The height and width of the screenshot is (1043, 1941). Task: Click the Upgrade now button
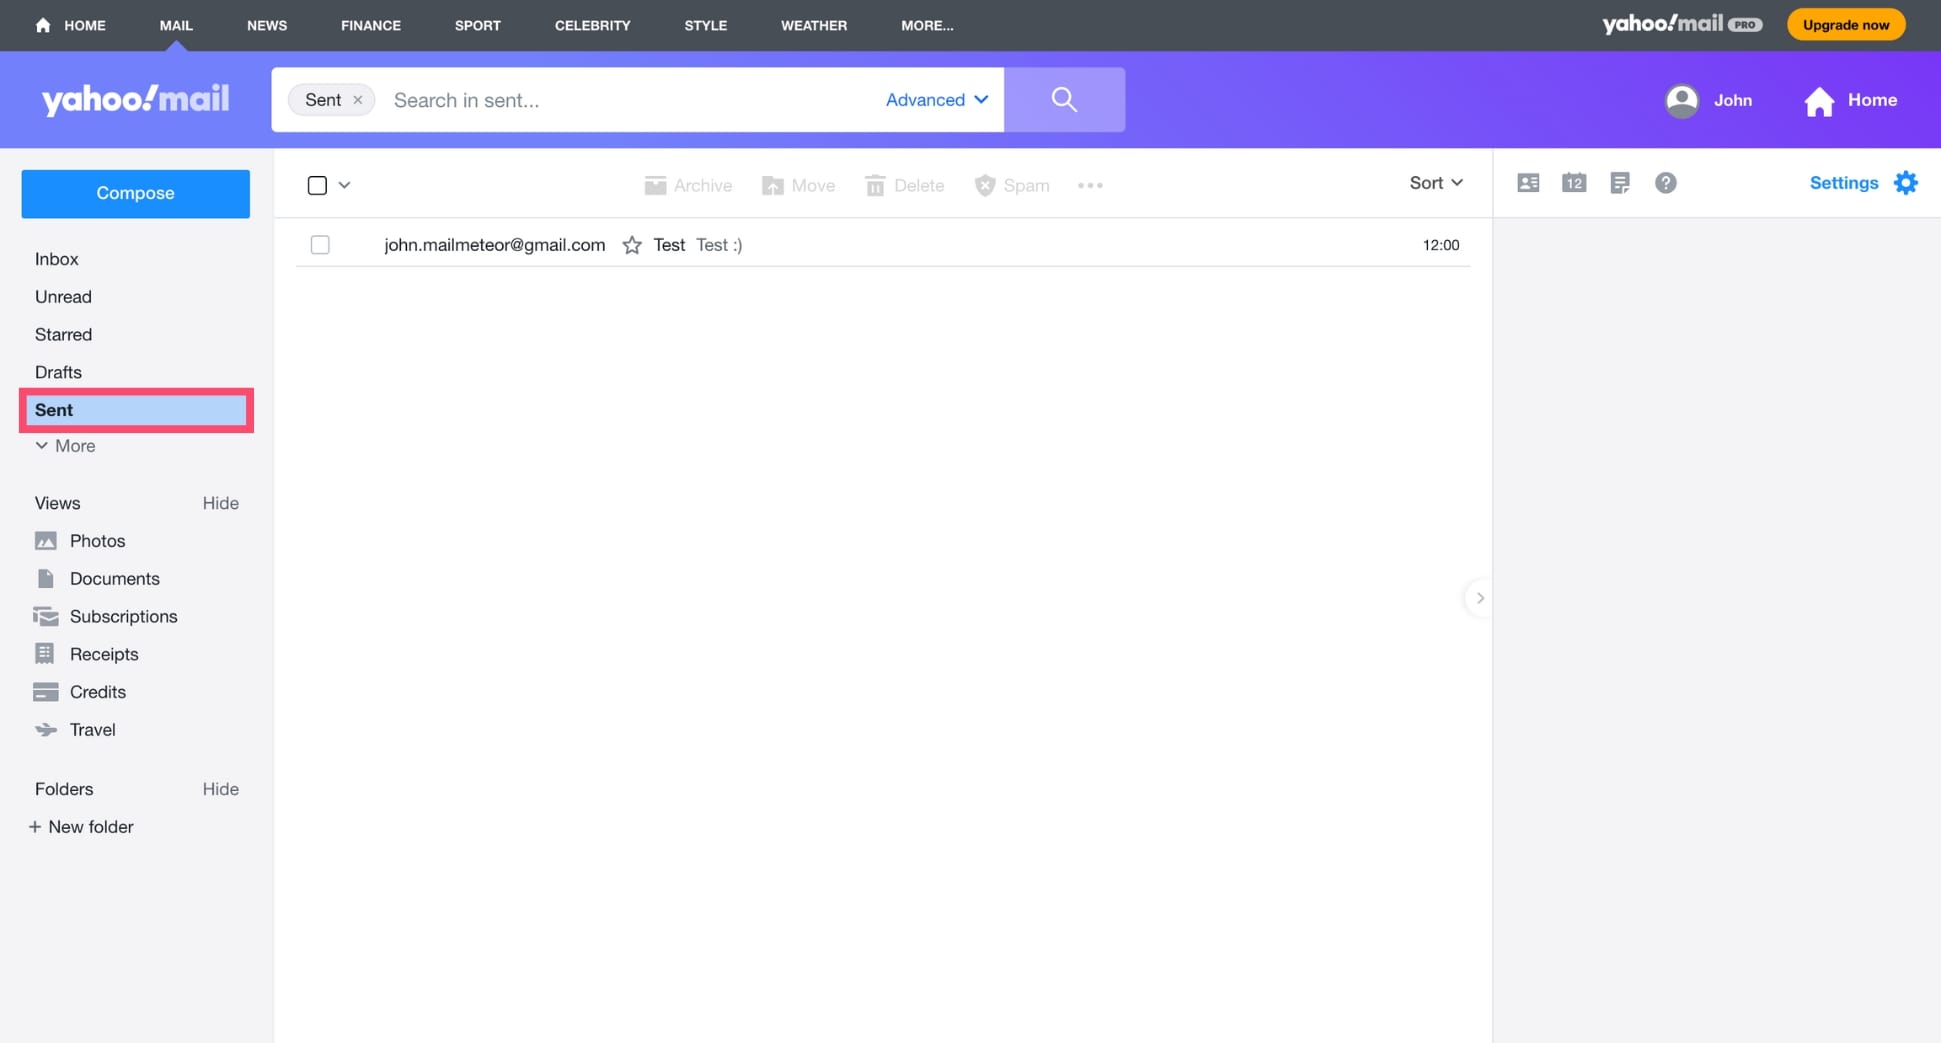(1845, 24)
